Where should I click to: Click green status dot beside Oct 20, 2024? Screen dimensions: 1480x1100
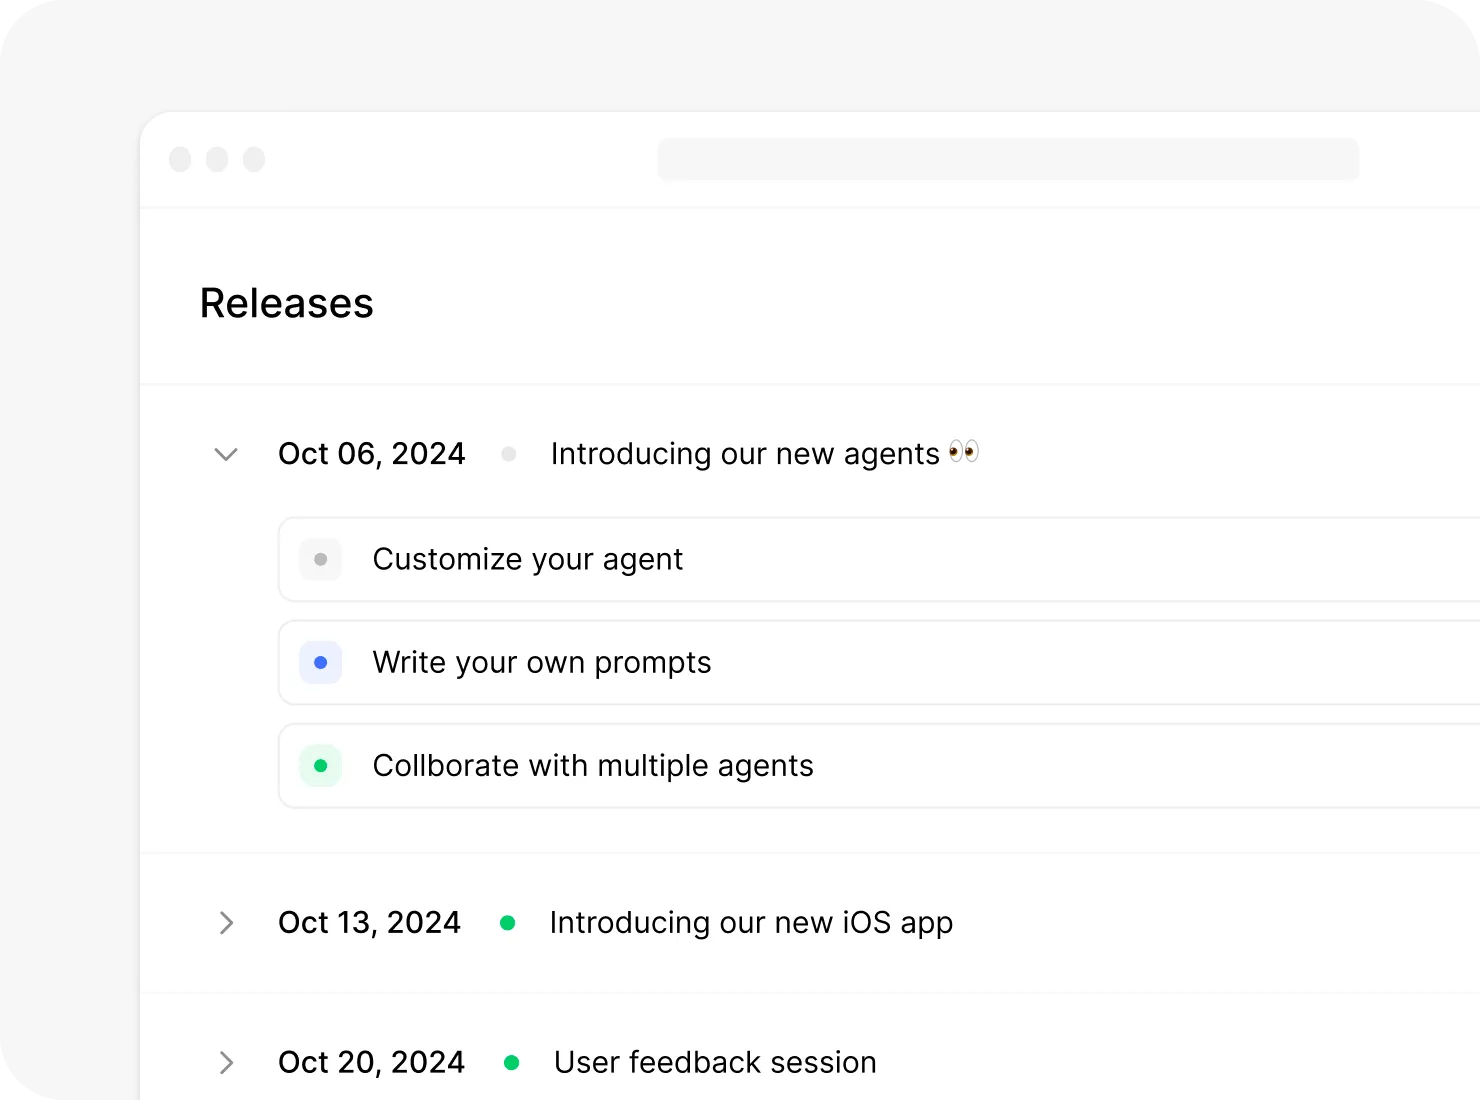pyautogui.click(x=512, y=1063)
